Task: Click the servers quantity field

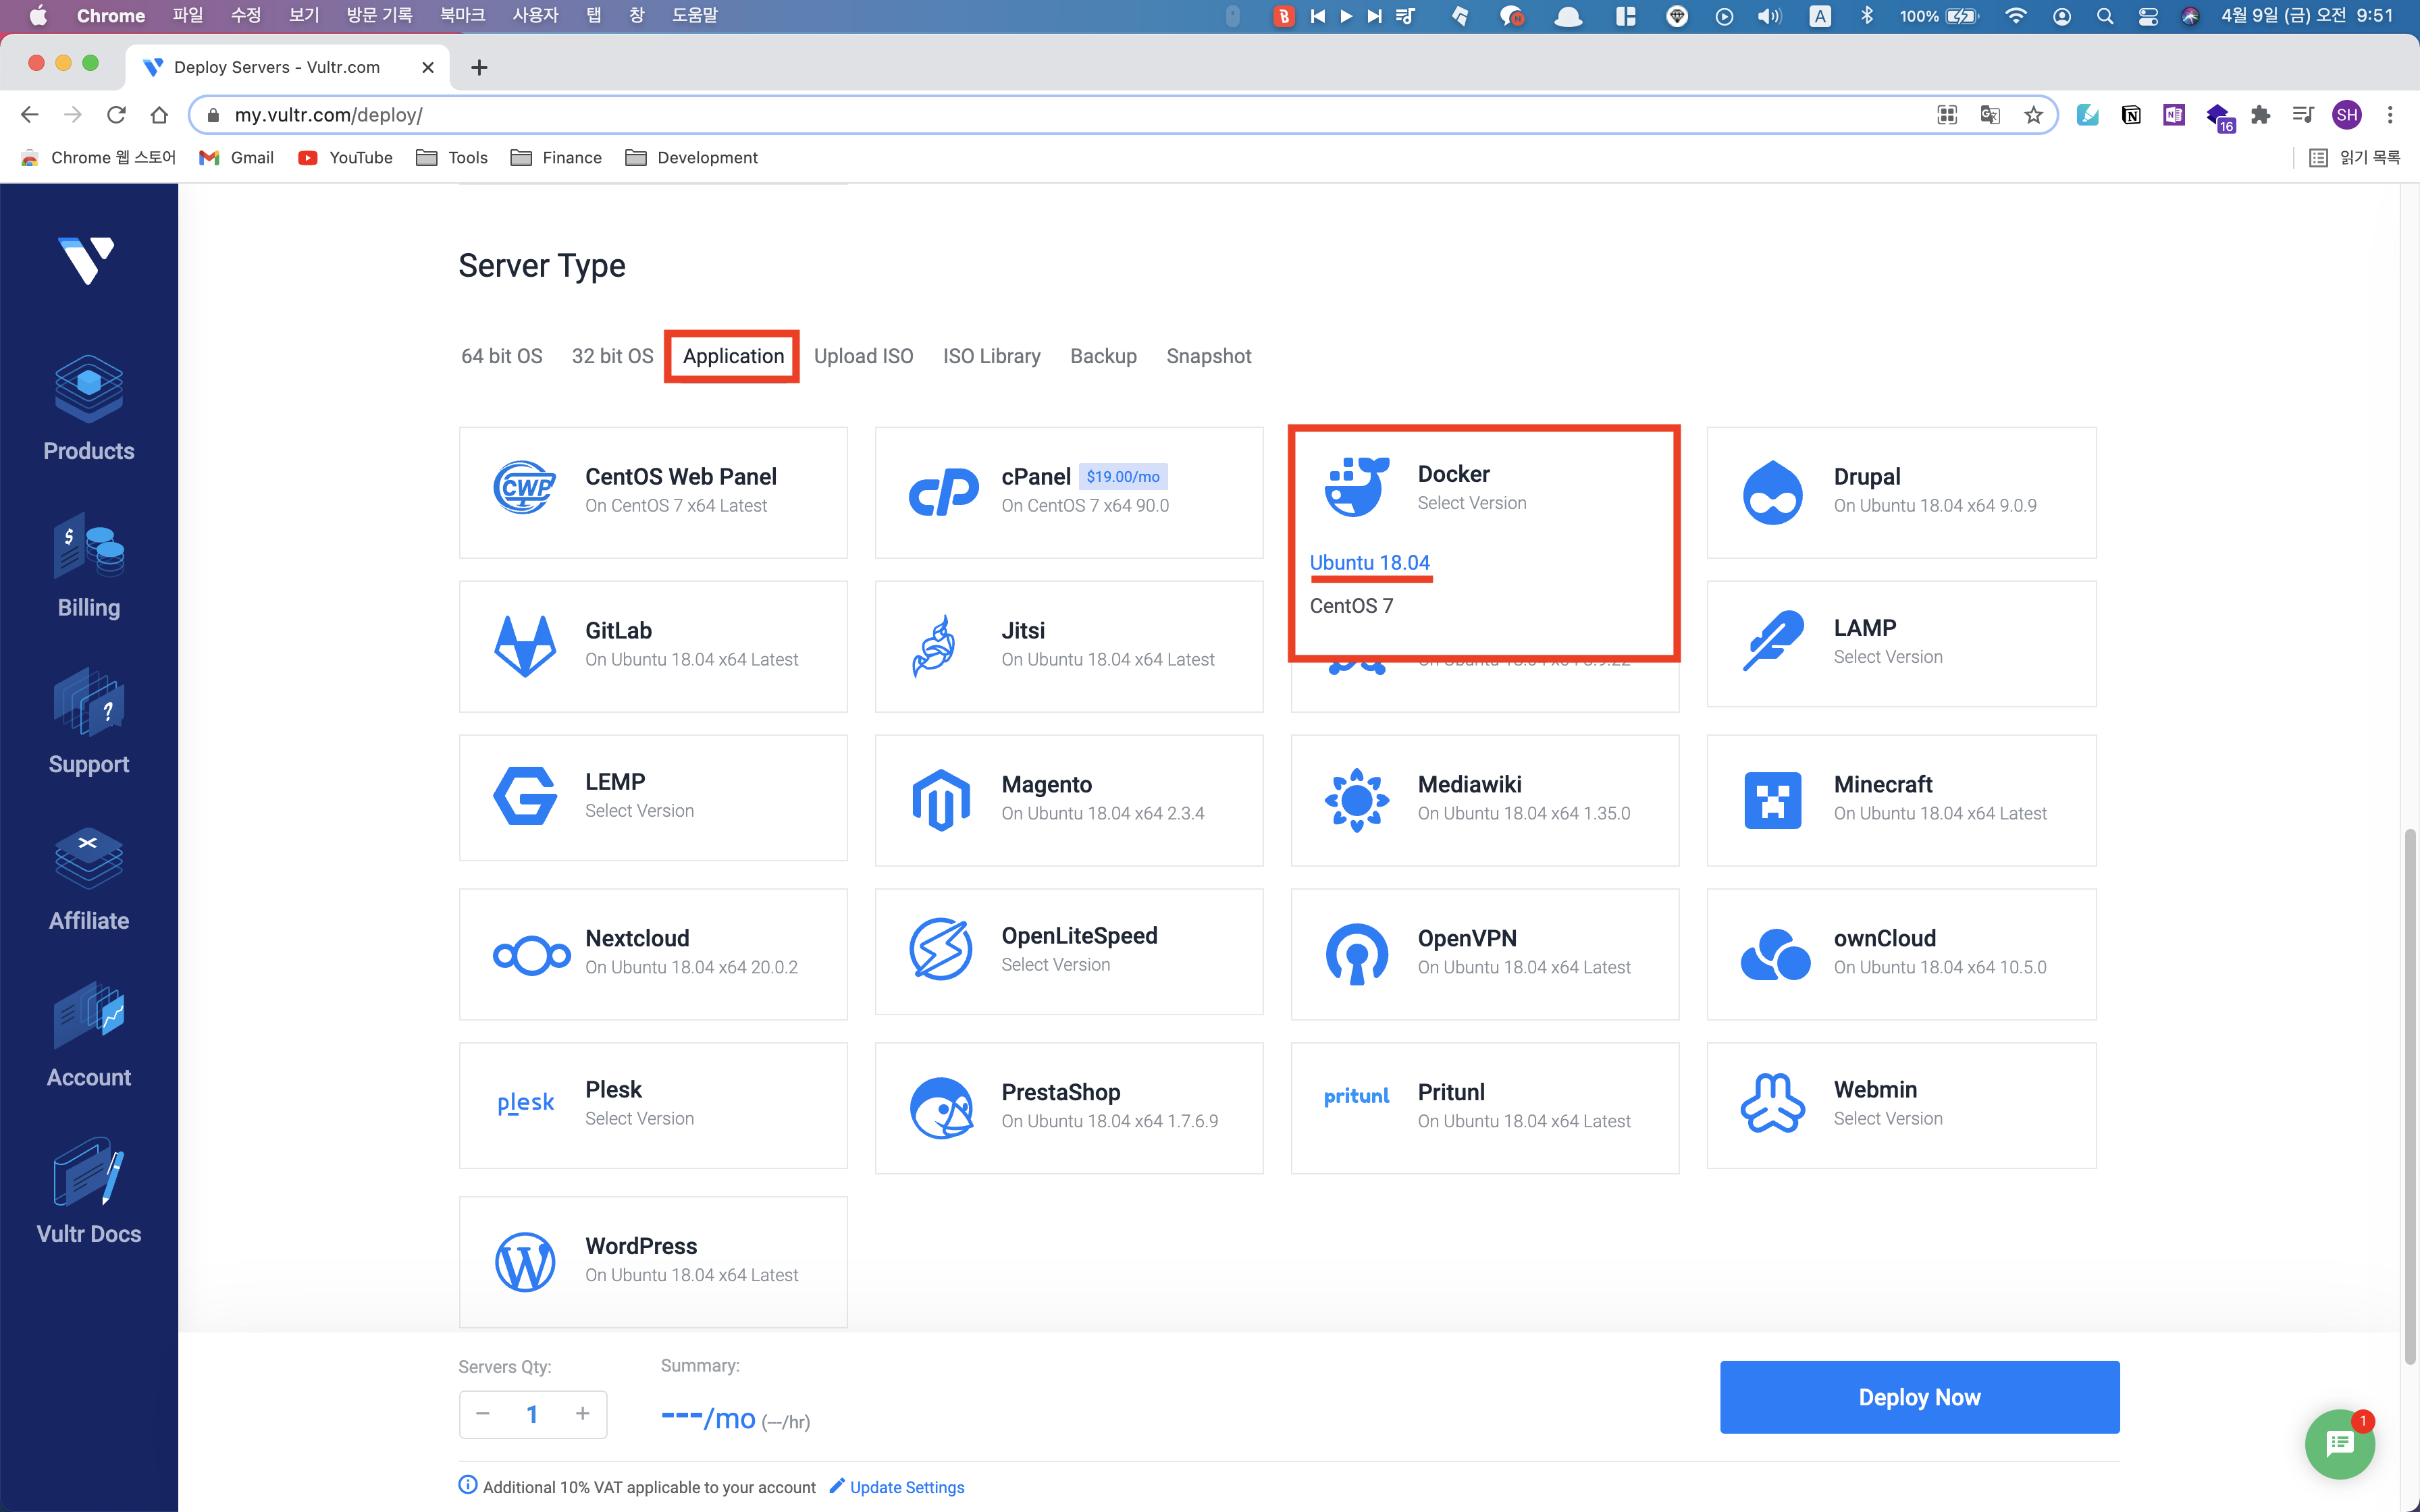Action: [532, 1414]
